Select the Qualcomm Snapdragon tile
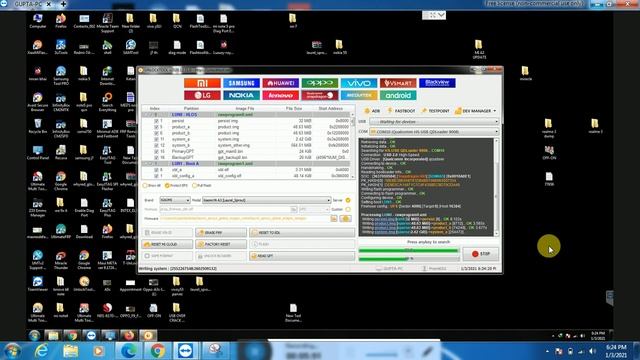Screen dimensions: 640x360 (x=320, y=96)
